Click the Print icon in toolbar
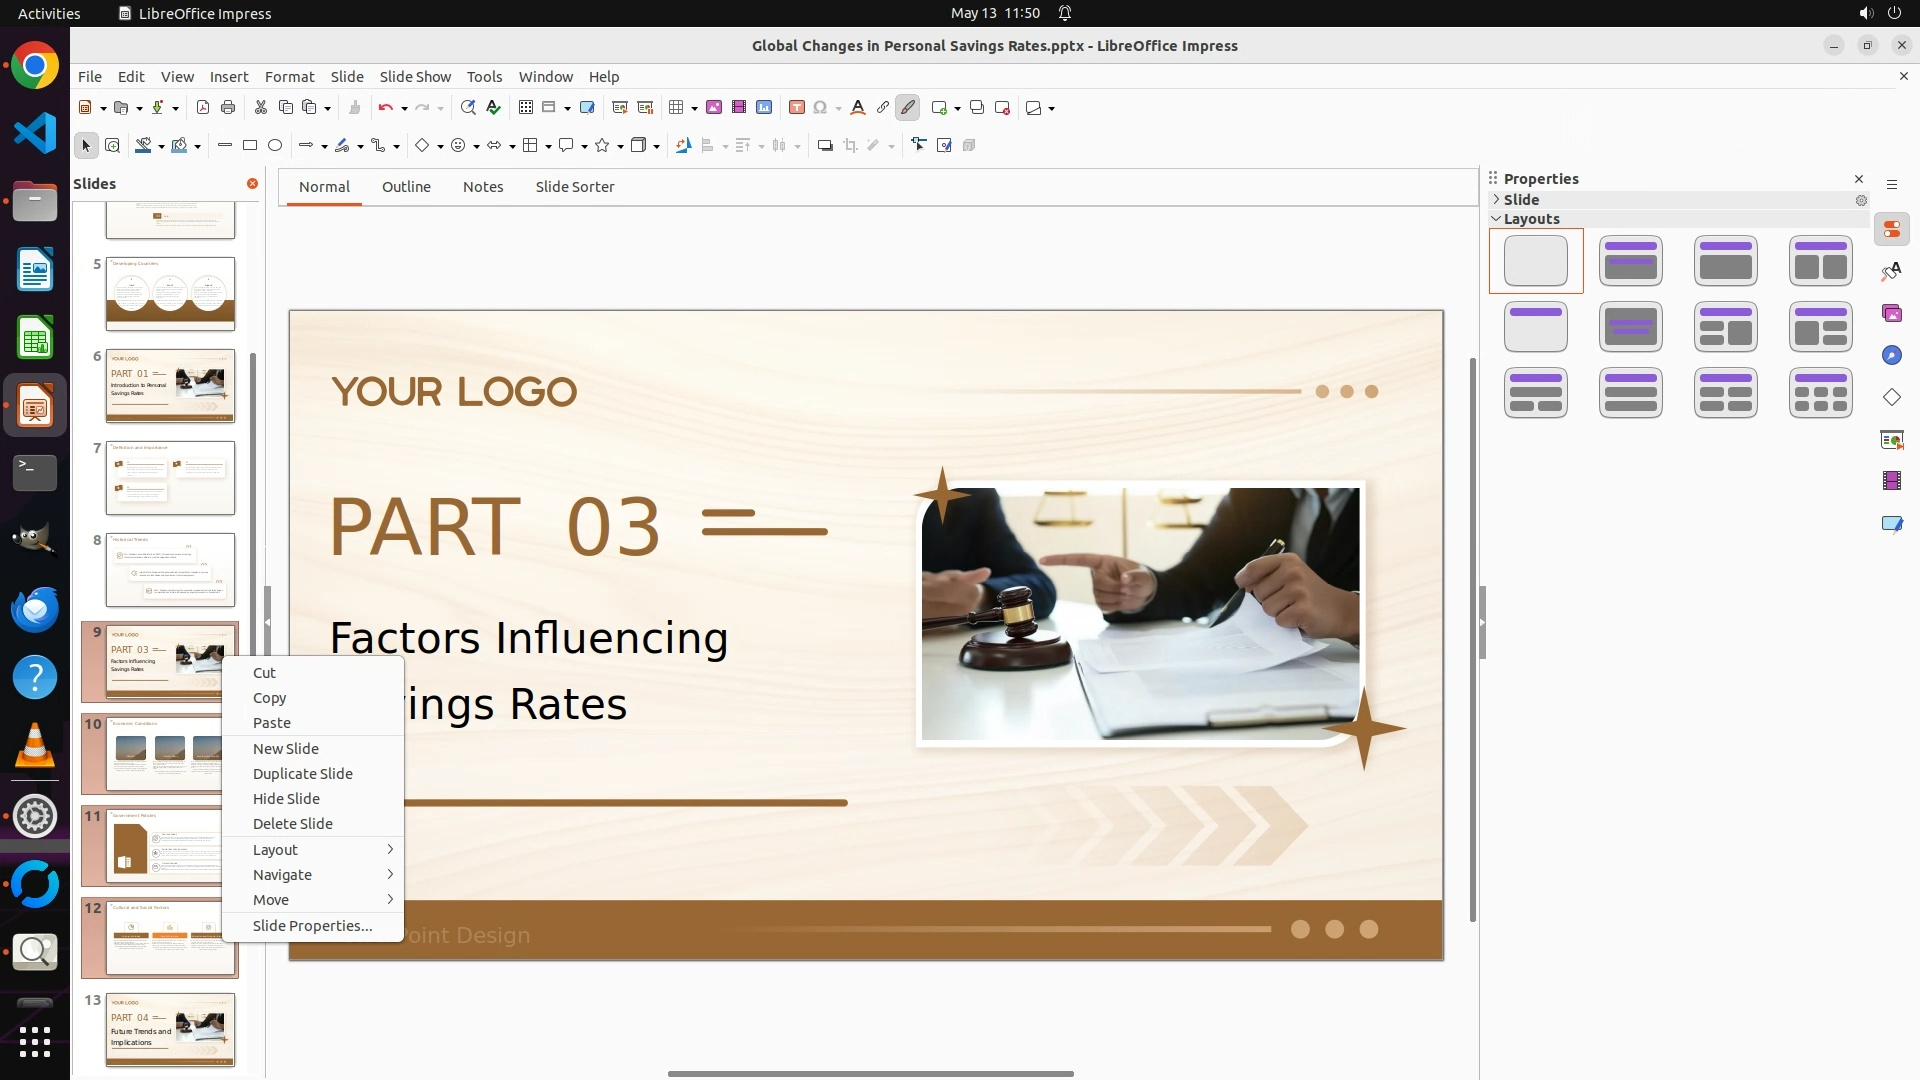 pyautogui.click(x=228, y=108)
